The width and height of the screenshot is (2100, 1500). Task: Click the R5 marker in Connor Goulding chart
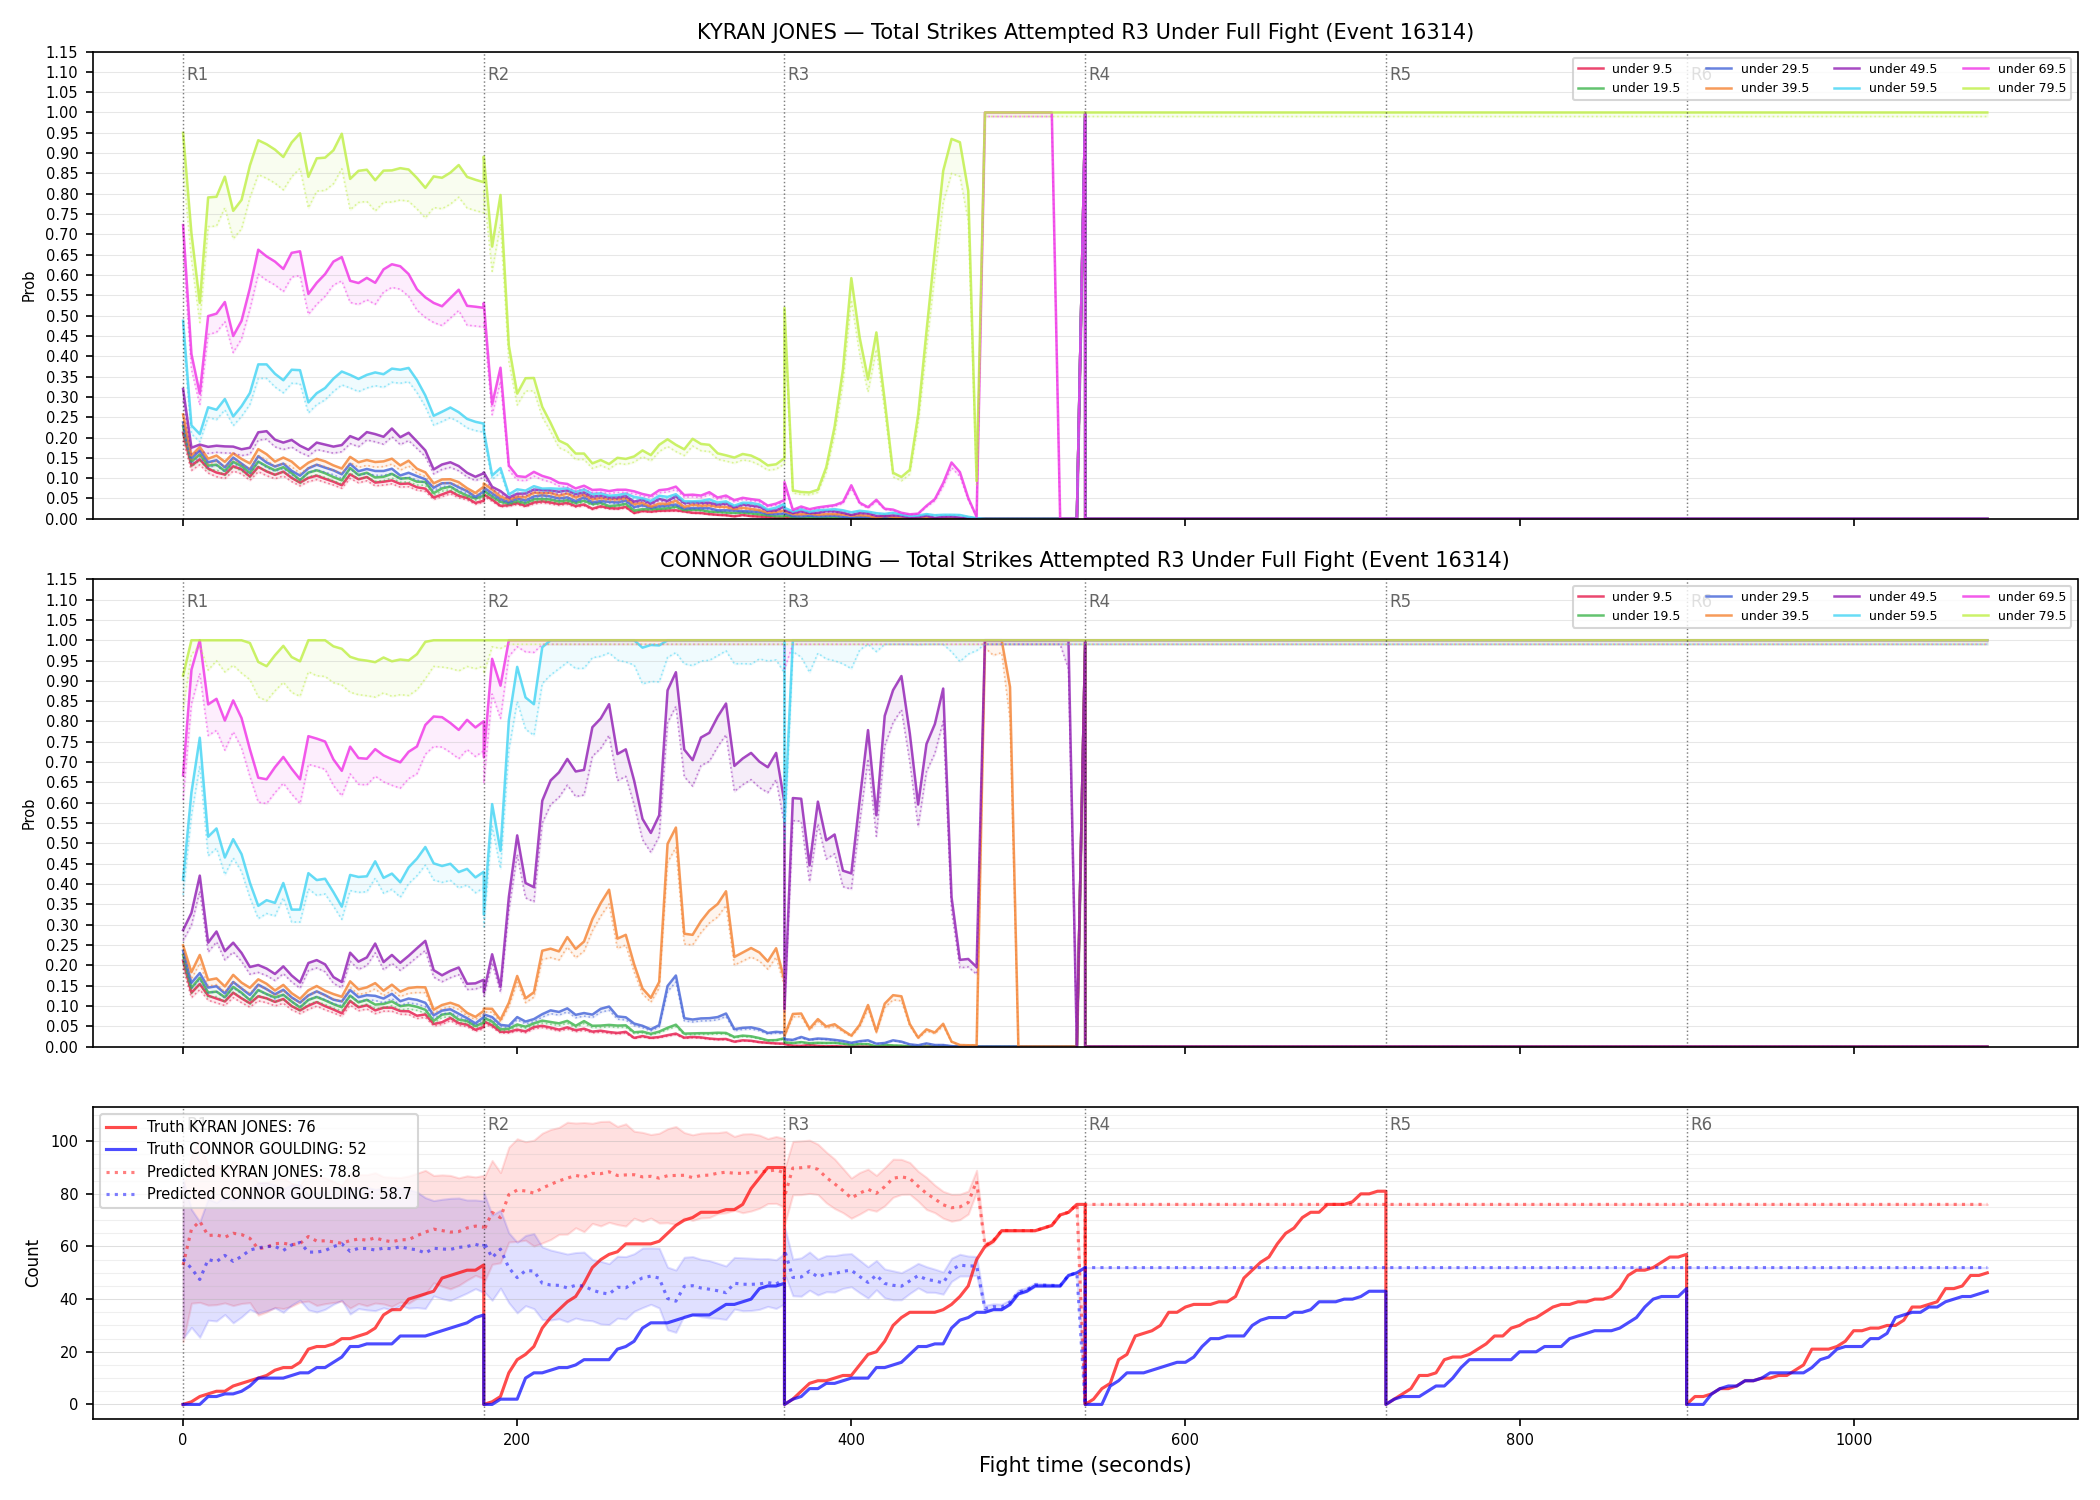coord(1400,601)
